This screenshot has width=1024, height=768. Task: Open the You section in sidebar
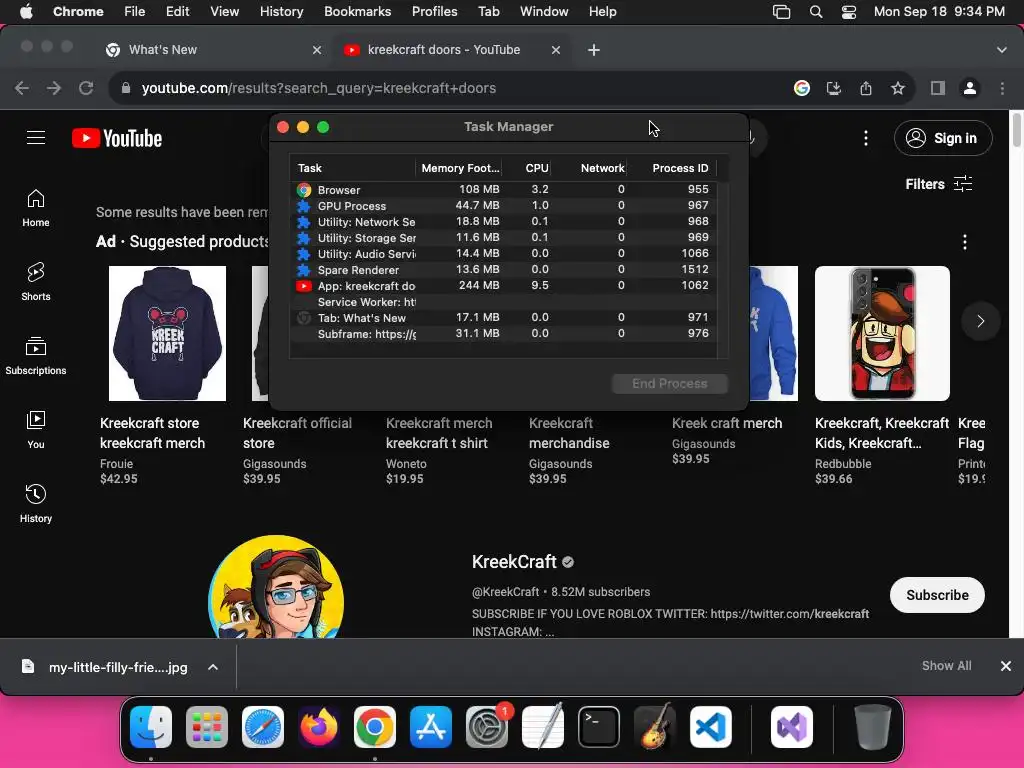(36, 430)
